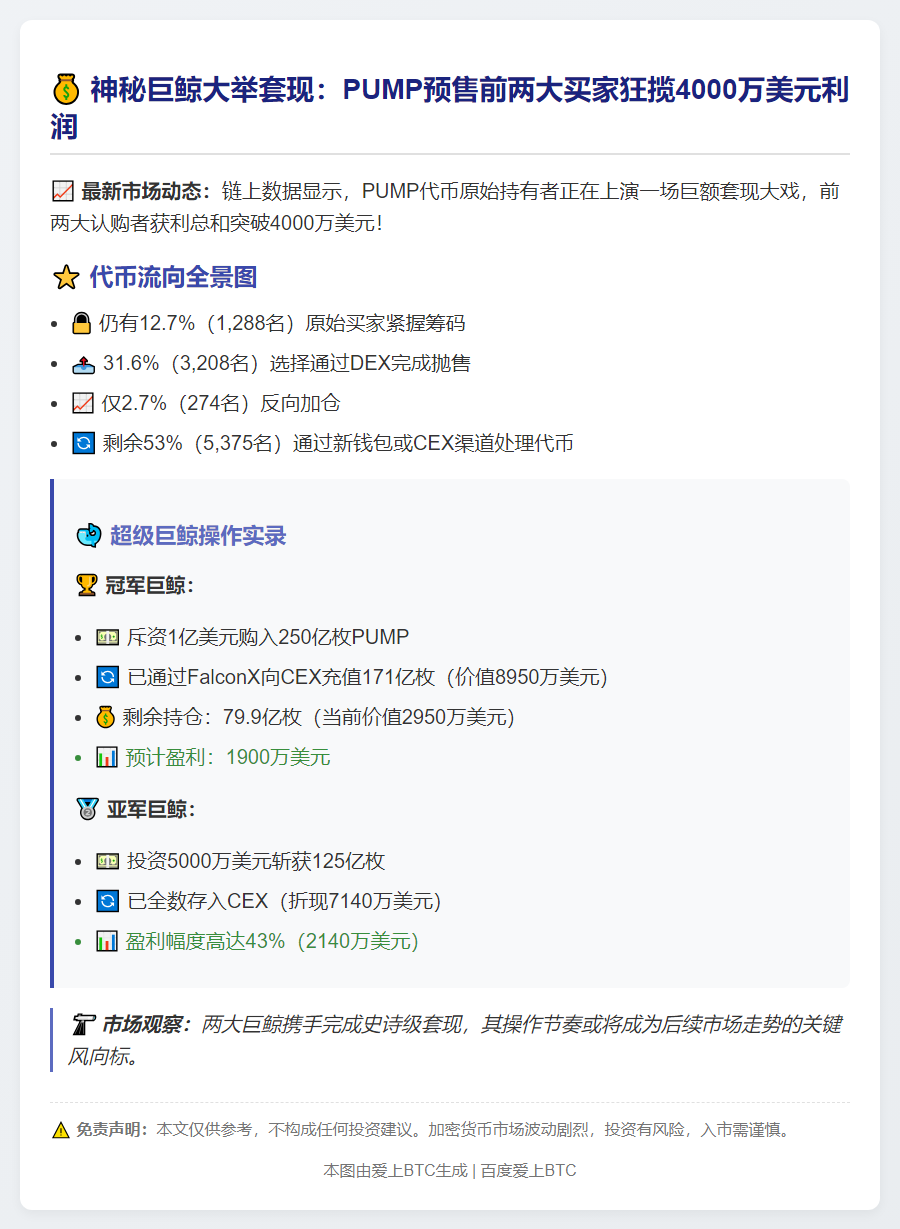Click the star icon beside 代币流向全景图
This screenshot has height=1229, width=900.
[x=65, y=277]
